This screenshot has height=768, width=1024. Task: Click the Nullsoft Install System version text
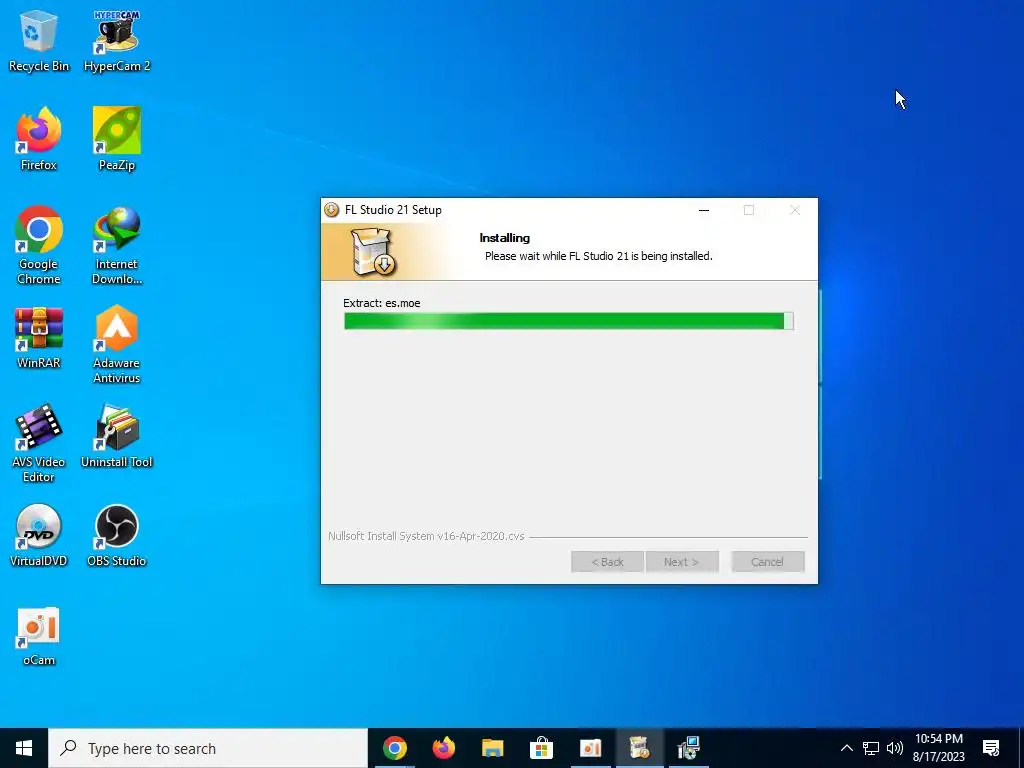point(426,536)
